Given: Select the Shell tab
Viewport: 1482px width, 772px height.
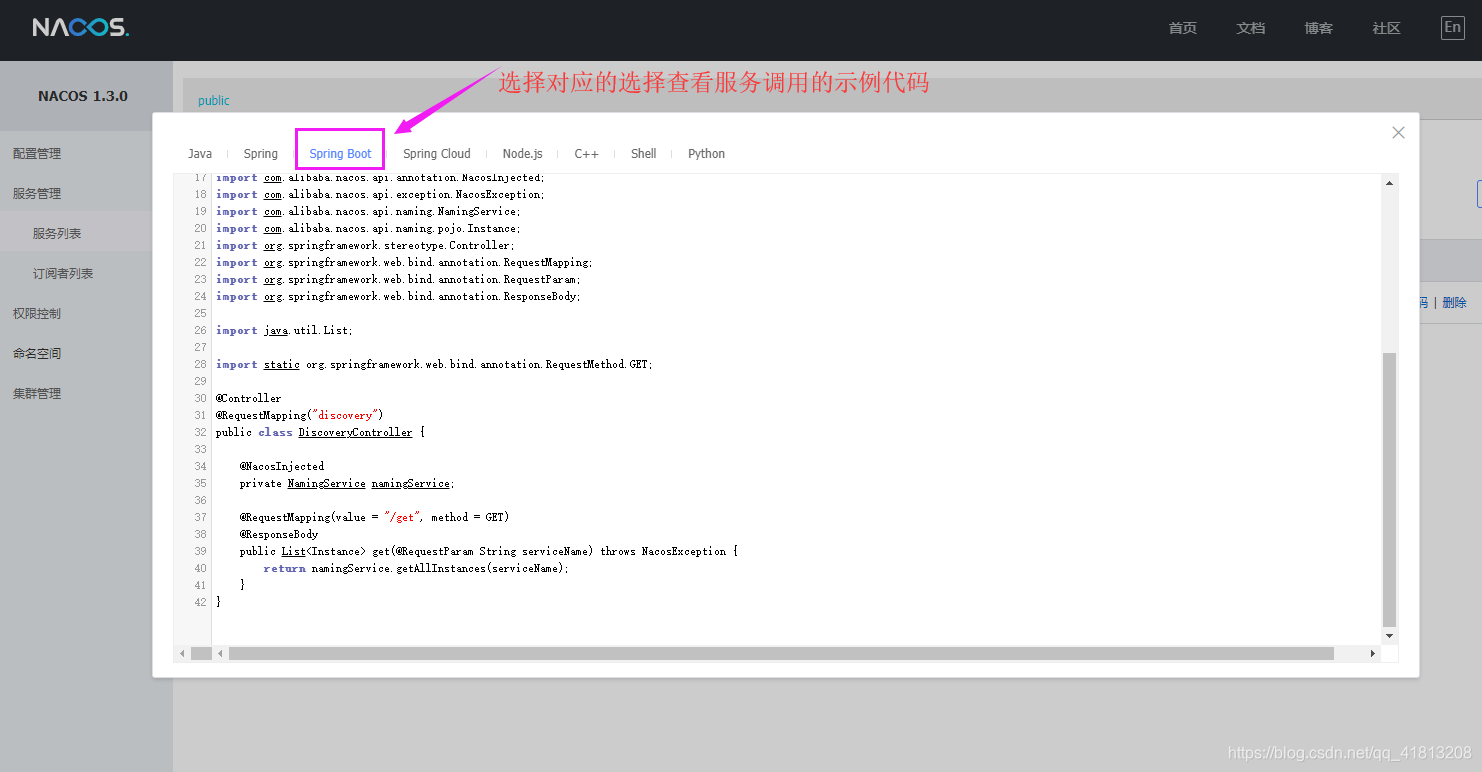Looking at the screenshot, I should (643, 154).
